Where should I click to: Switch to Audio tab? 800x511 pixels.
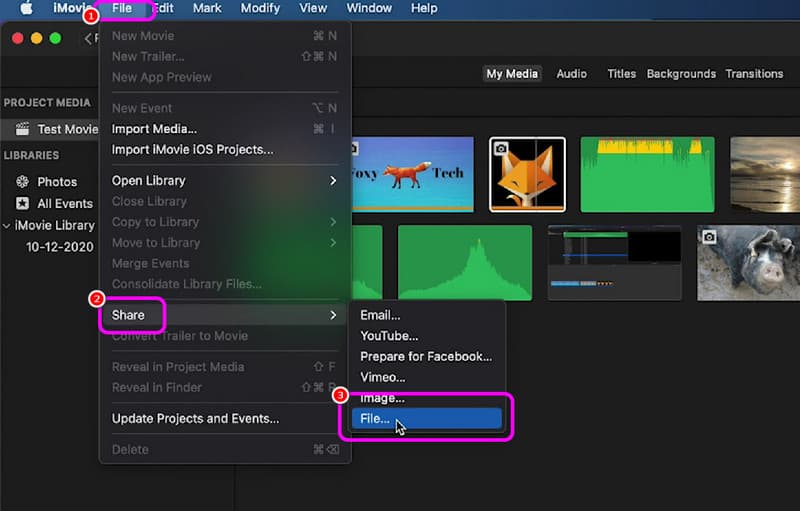(x=571, y=74)
